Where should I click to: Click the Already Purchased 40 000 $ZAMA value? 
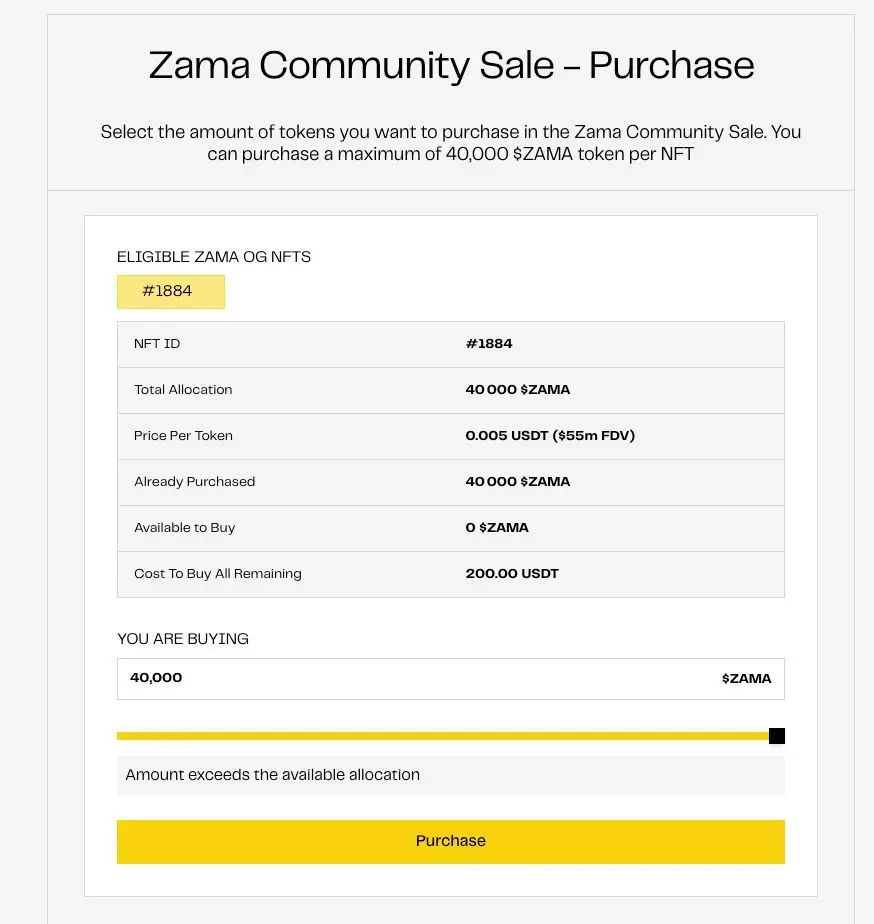pyautogui.click(x=518, y=482)
